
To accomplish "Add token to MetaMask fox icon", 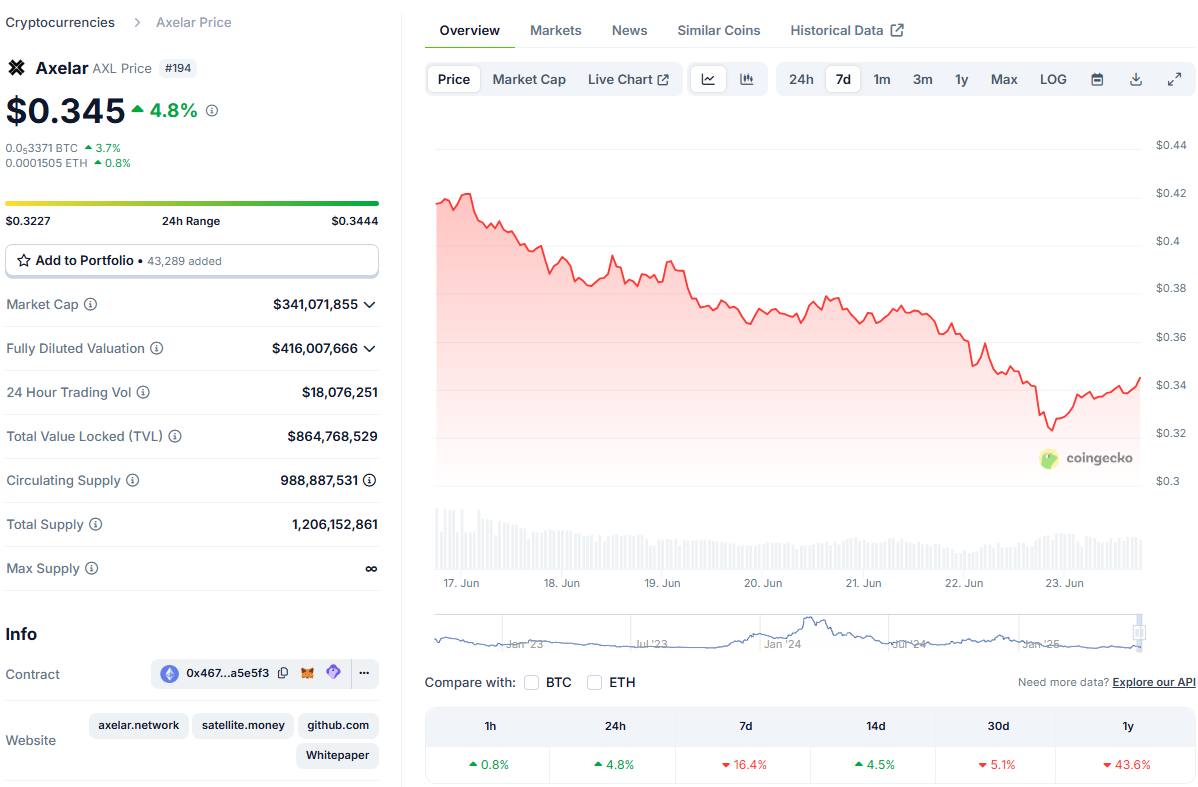I will point(307,673).
